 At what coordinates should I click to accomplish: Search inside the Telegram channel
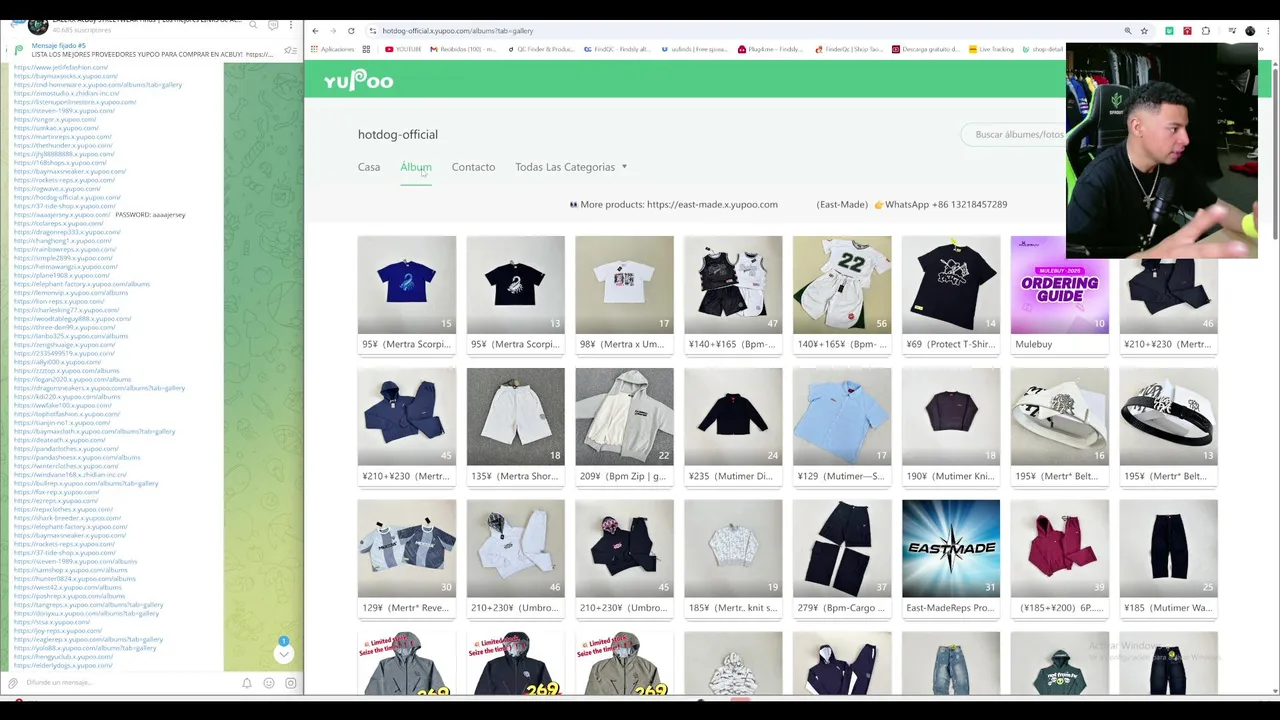click(253, 25)
